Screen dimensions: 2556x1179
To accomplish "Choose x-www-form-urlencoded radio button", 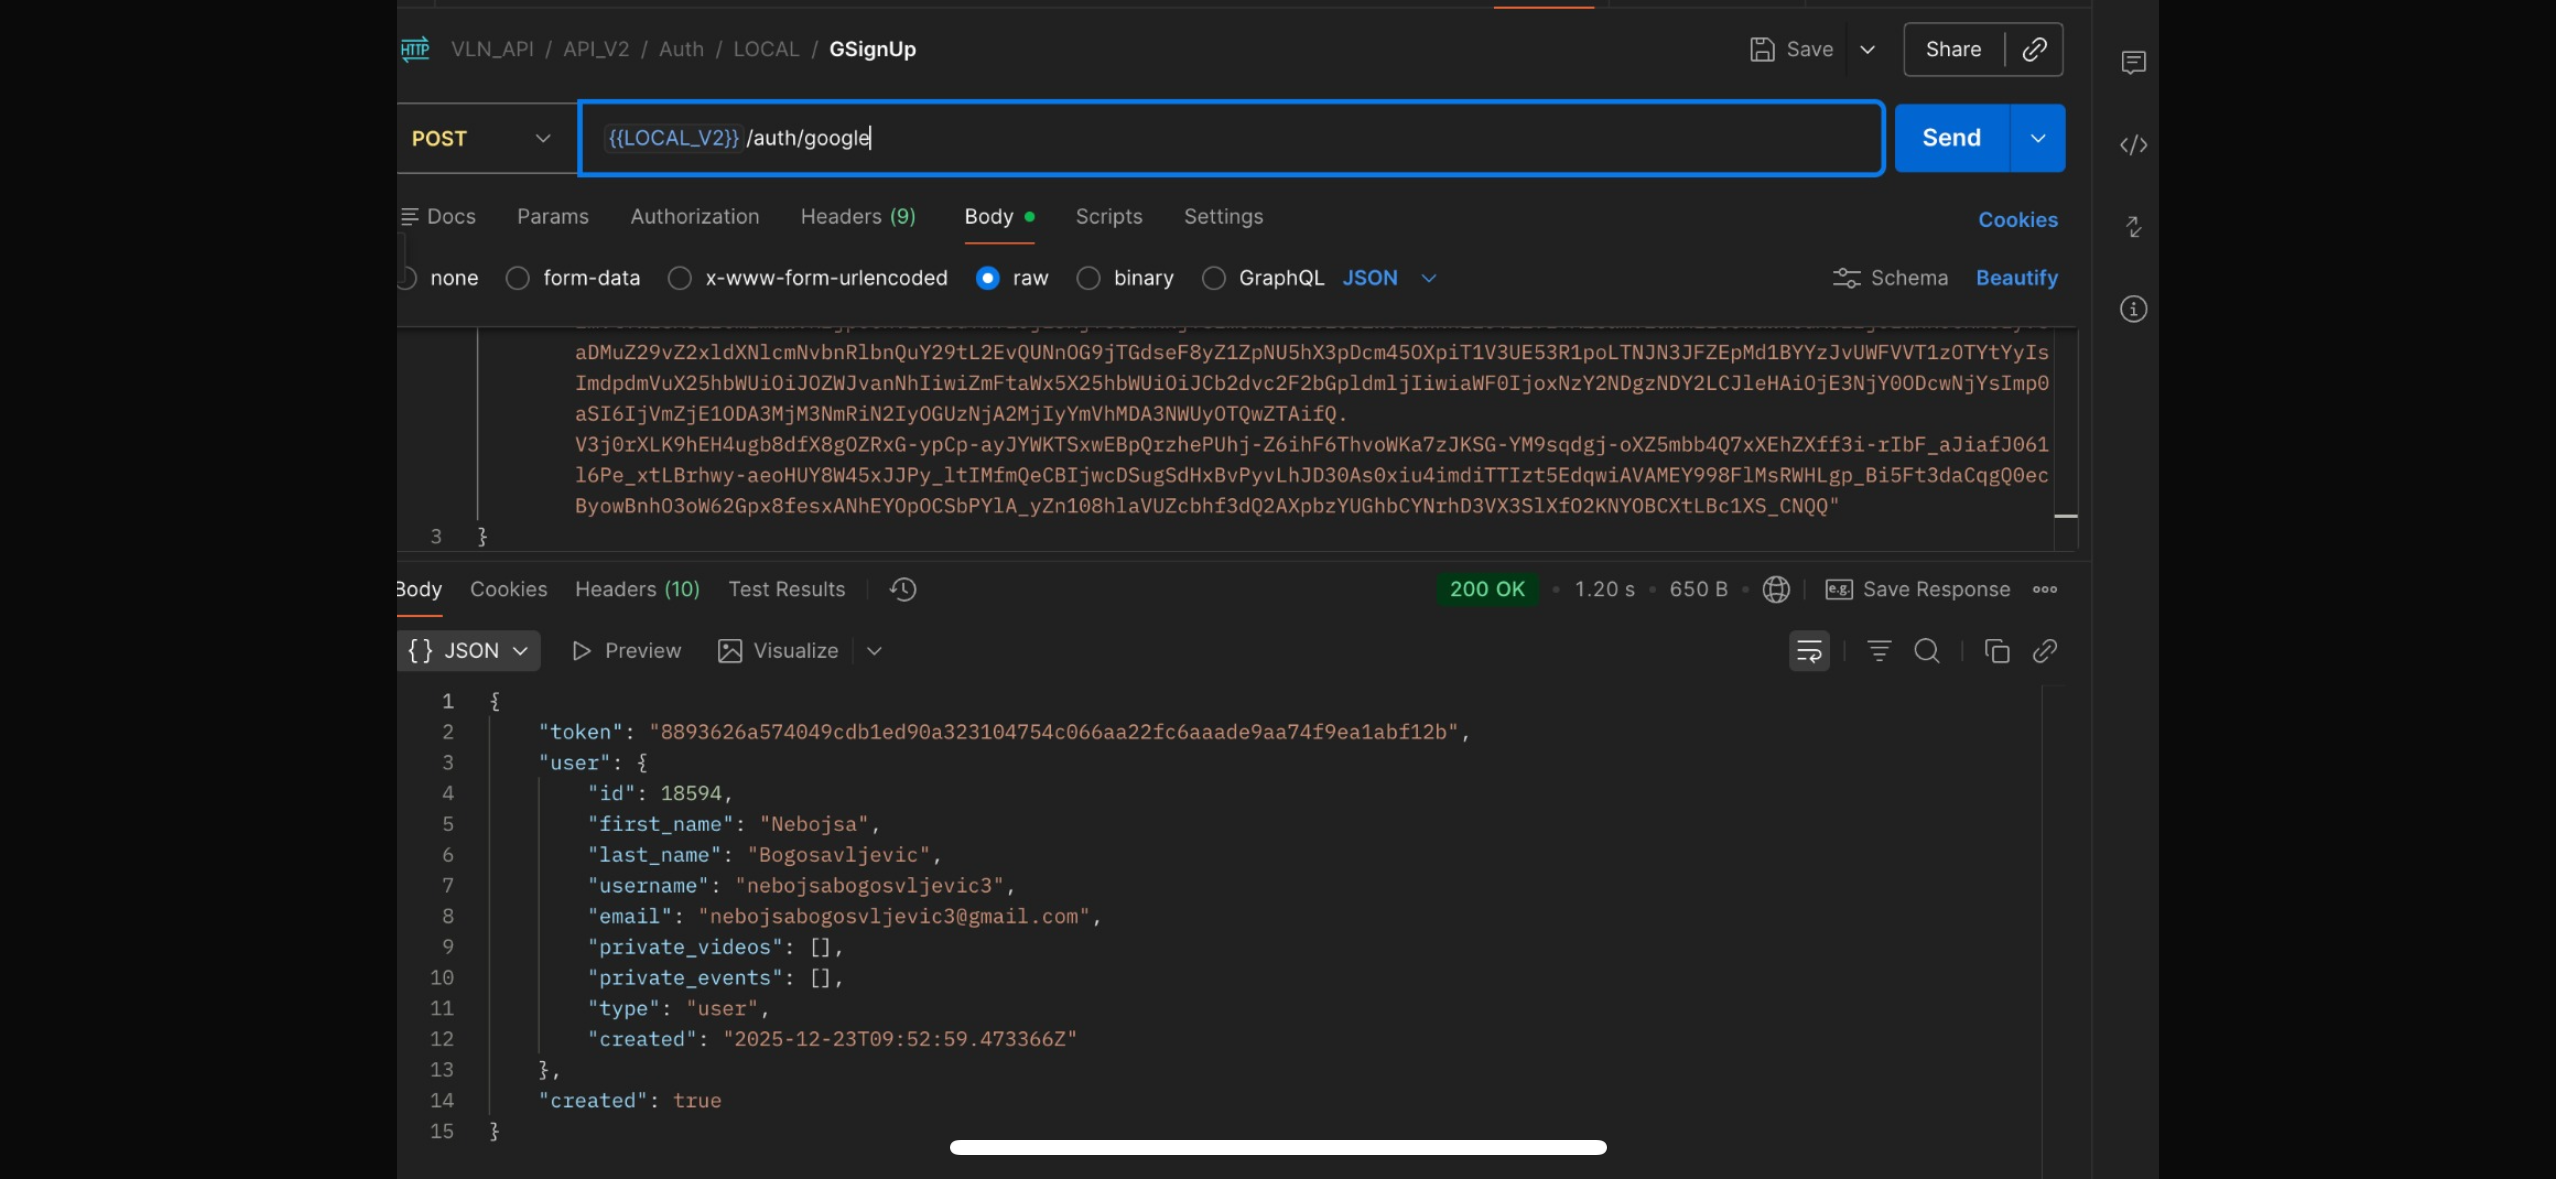I will point(680,278).
